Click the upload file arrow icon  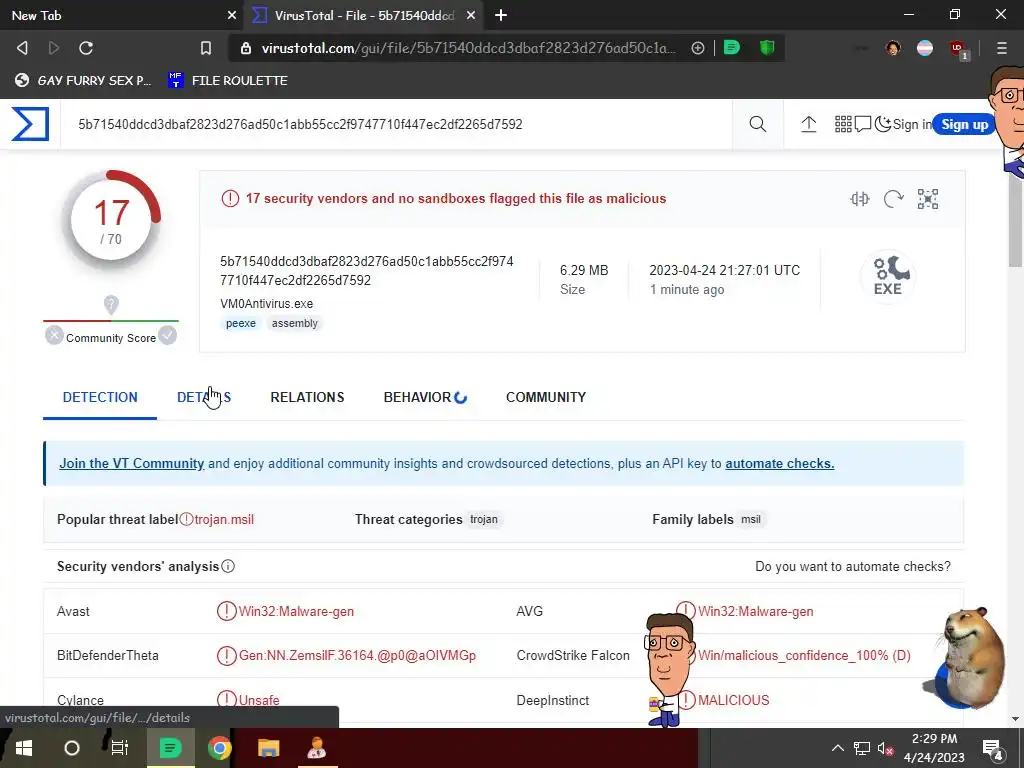[808, 124]
